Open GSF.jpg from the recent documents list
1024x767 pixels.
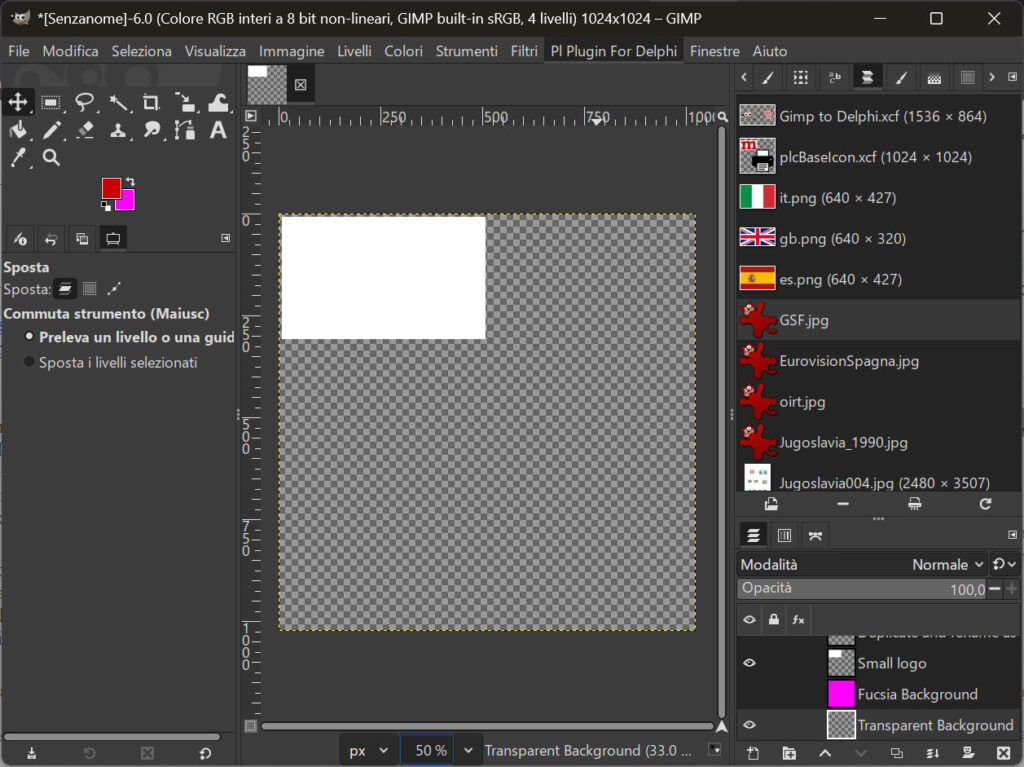[803, 320]
